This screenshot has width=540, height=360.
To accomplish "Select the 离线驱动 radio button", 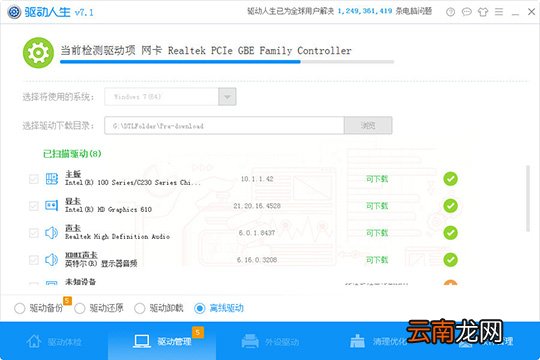I will pyautogui.click(x=200, y=308).
